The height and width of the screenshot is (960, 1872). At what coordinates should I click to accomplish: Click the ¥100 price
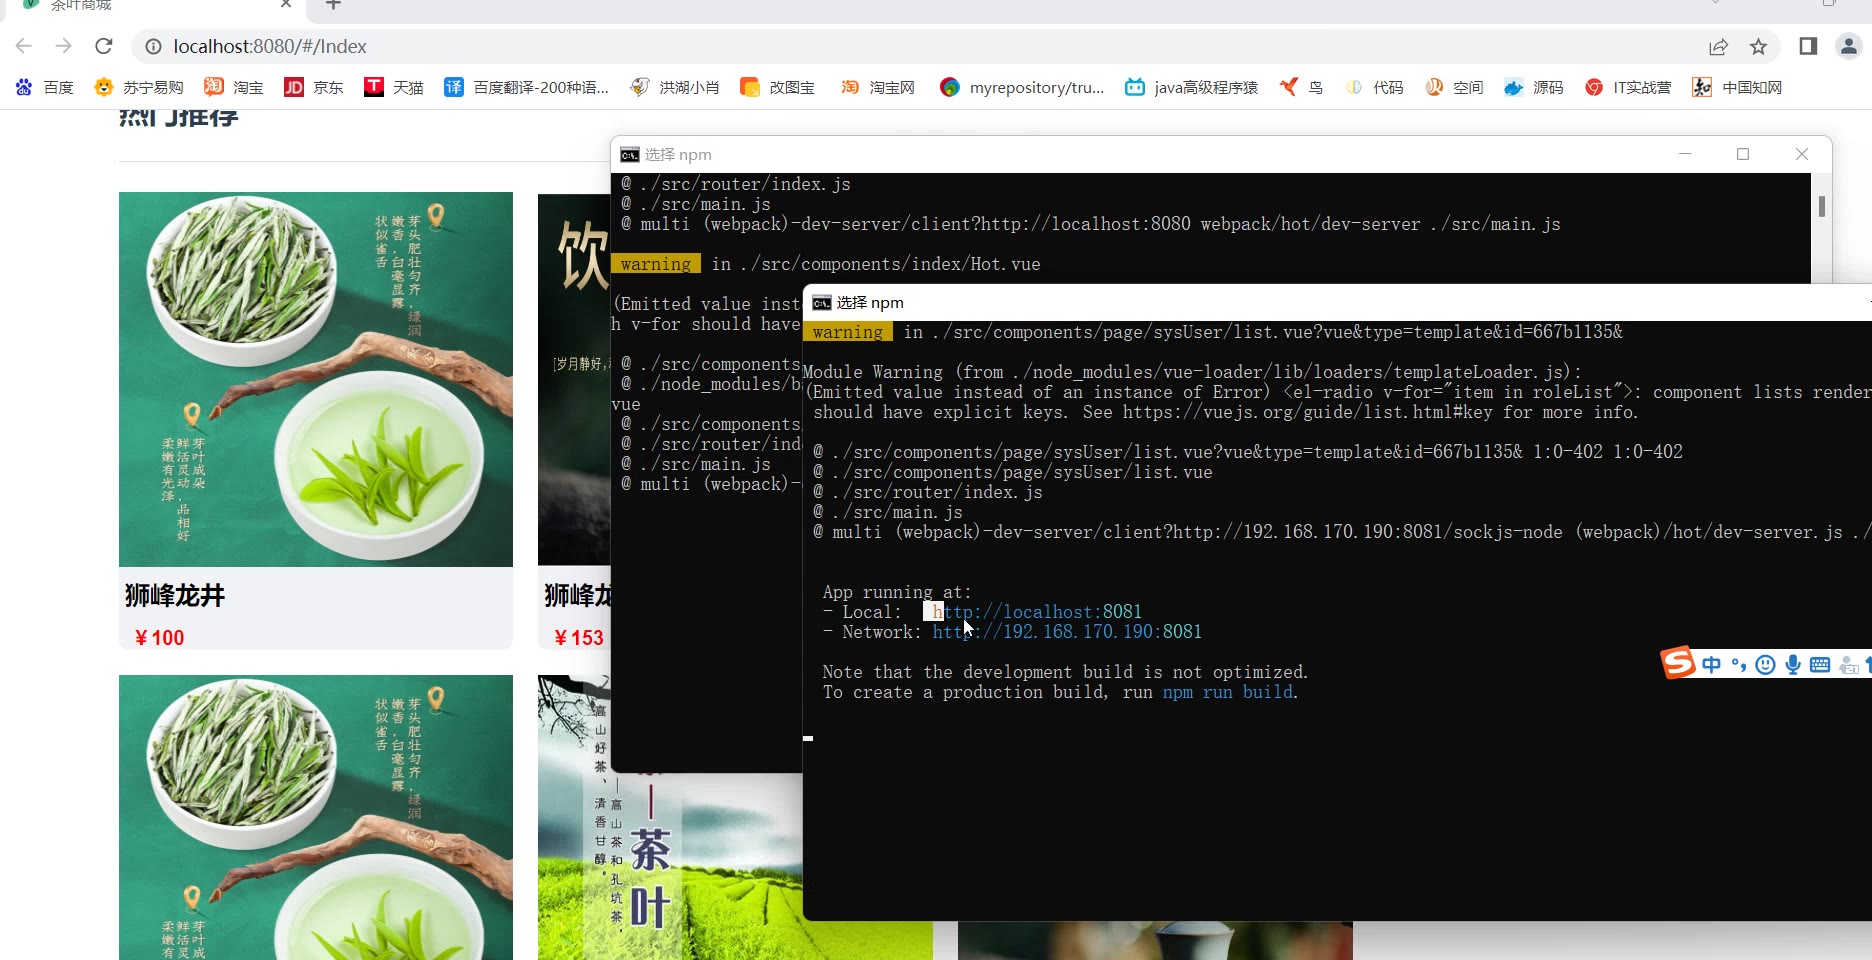tap(160, 638)
